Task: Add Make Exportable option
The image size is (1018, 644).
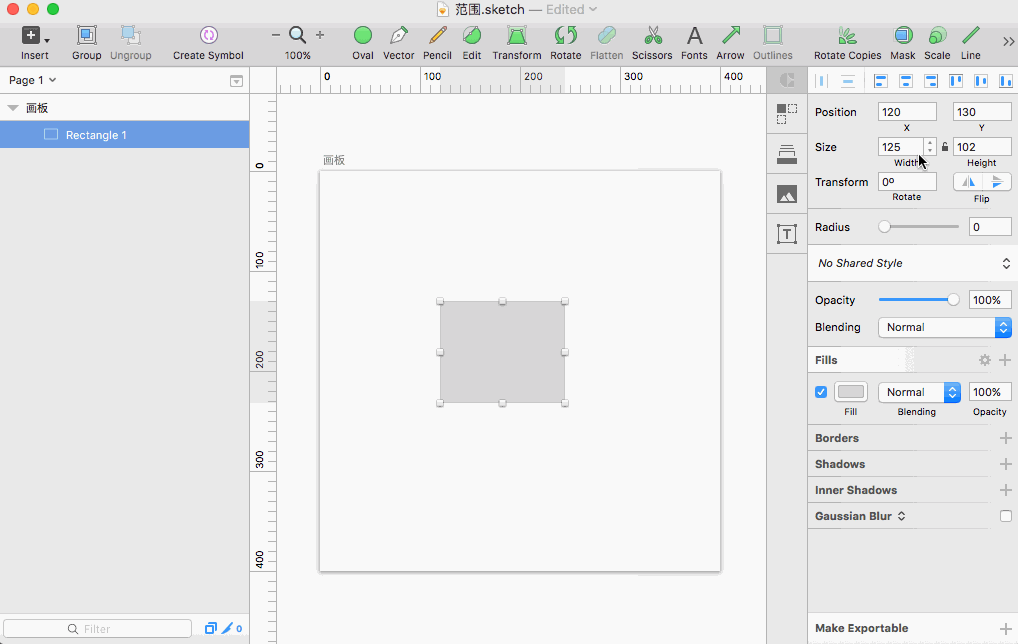Action: (1005, 628)
